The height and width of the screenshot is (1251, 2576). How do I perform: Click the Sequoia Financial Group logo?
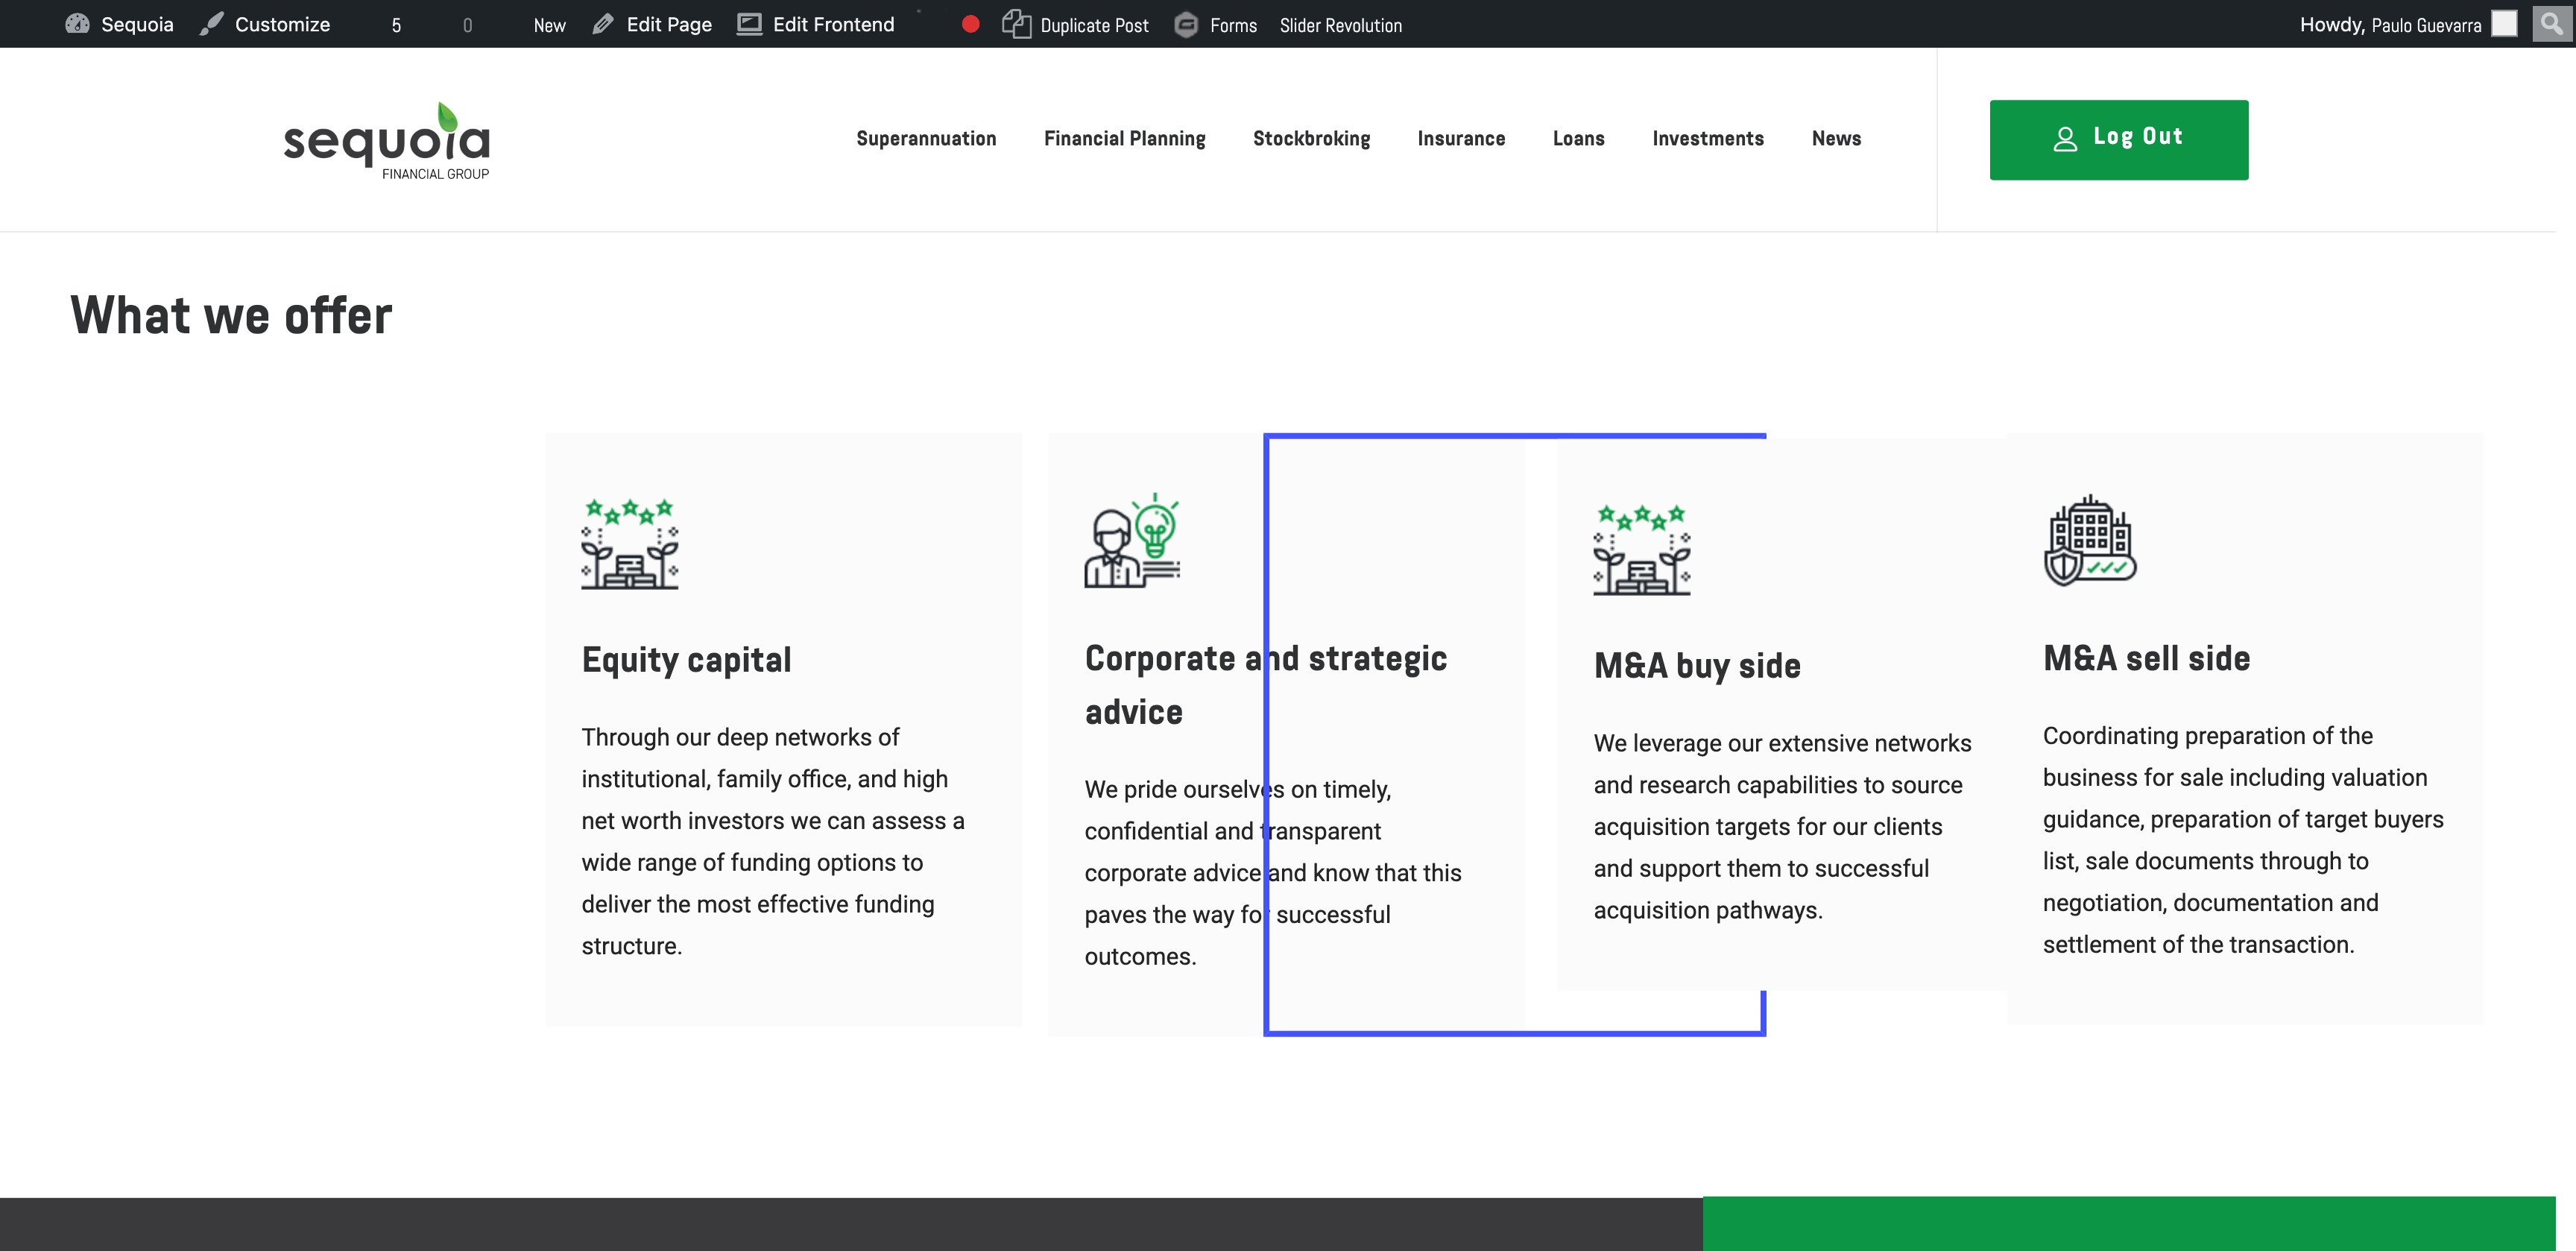coord(387,141)
